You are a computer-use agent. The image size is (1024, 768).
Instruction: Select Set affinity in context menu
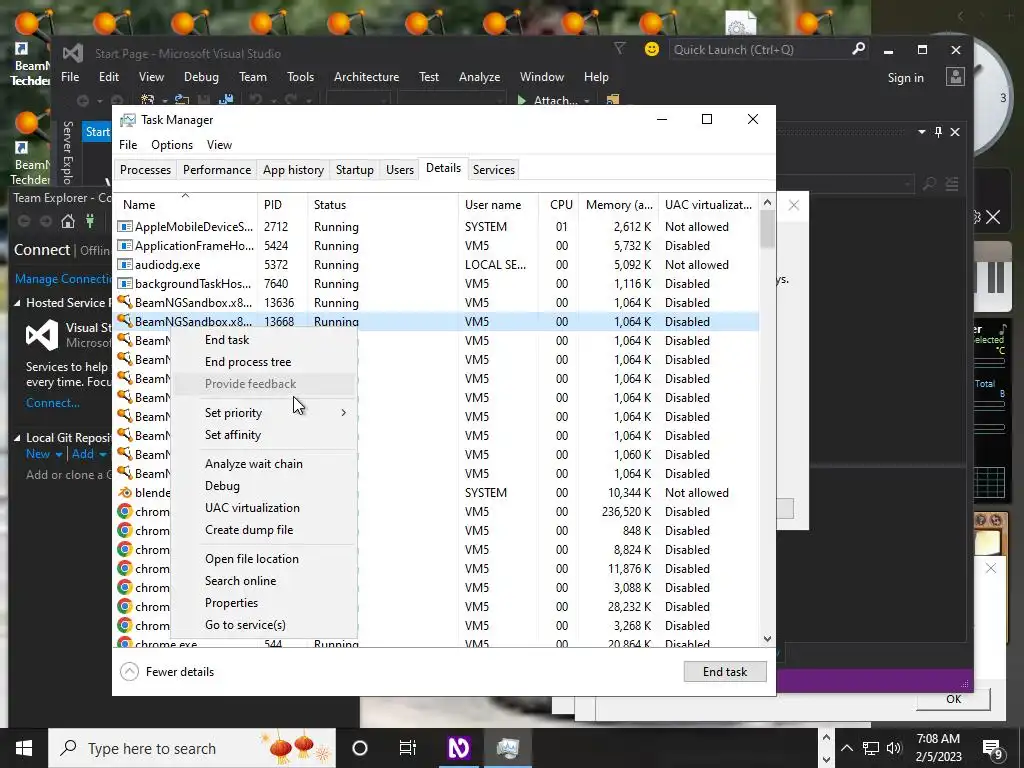tap(232, 435)
